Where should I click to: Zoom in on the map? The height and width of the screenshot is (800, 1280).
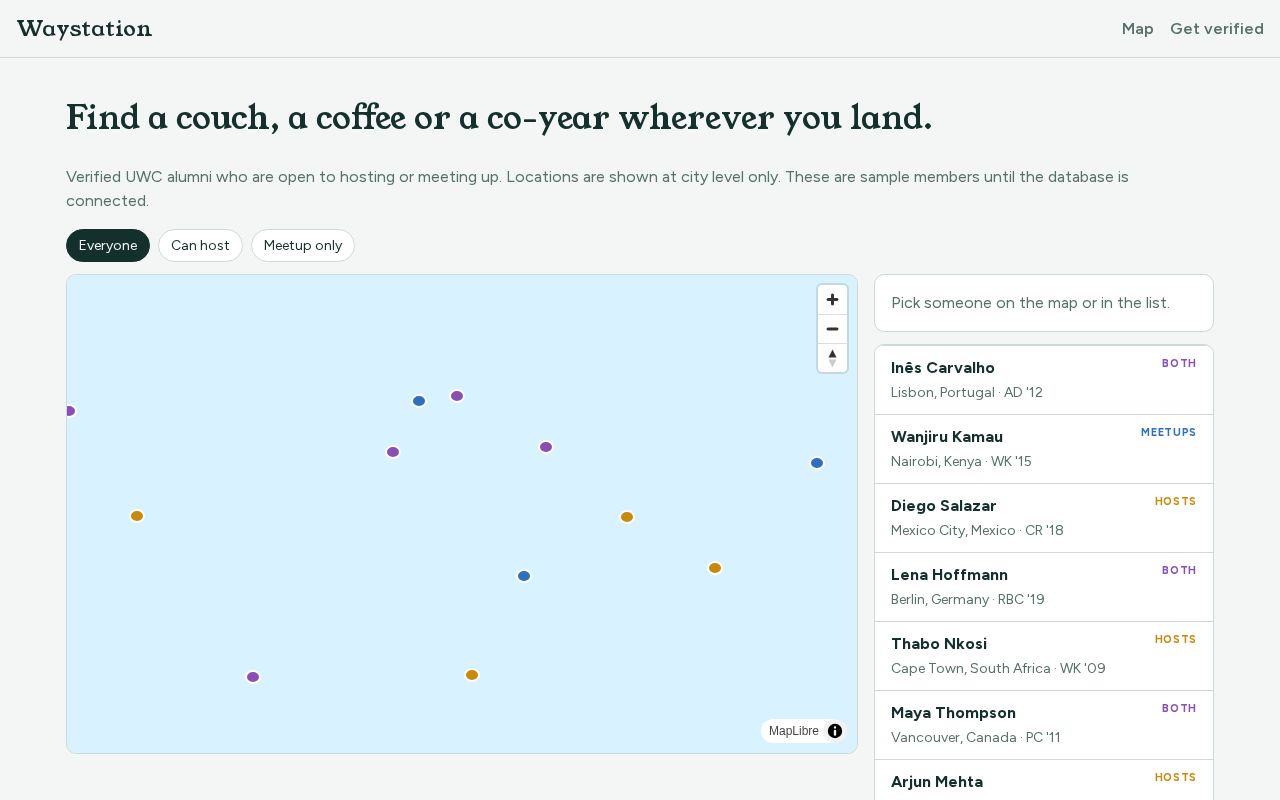(832, 300)
